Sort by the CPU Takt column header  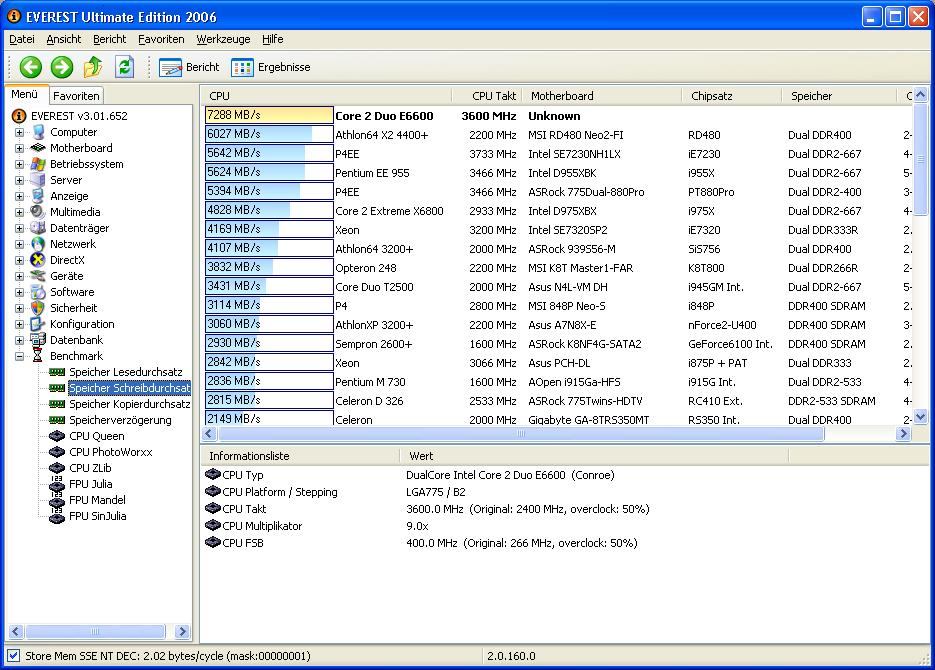[487, 96]
